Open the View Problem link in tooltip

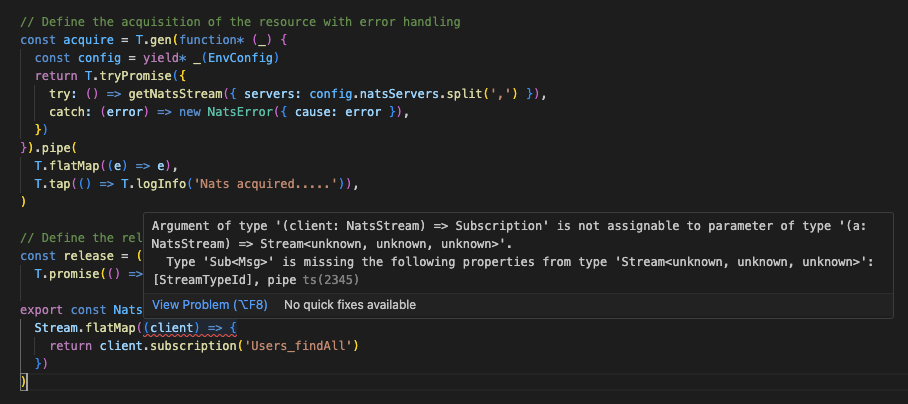point(210,304)
